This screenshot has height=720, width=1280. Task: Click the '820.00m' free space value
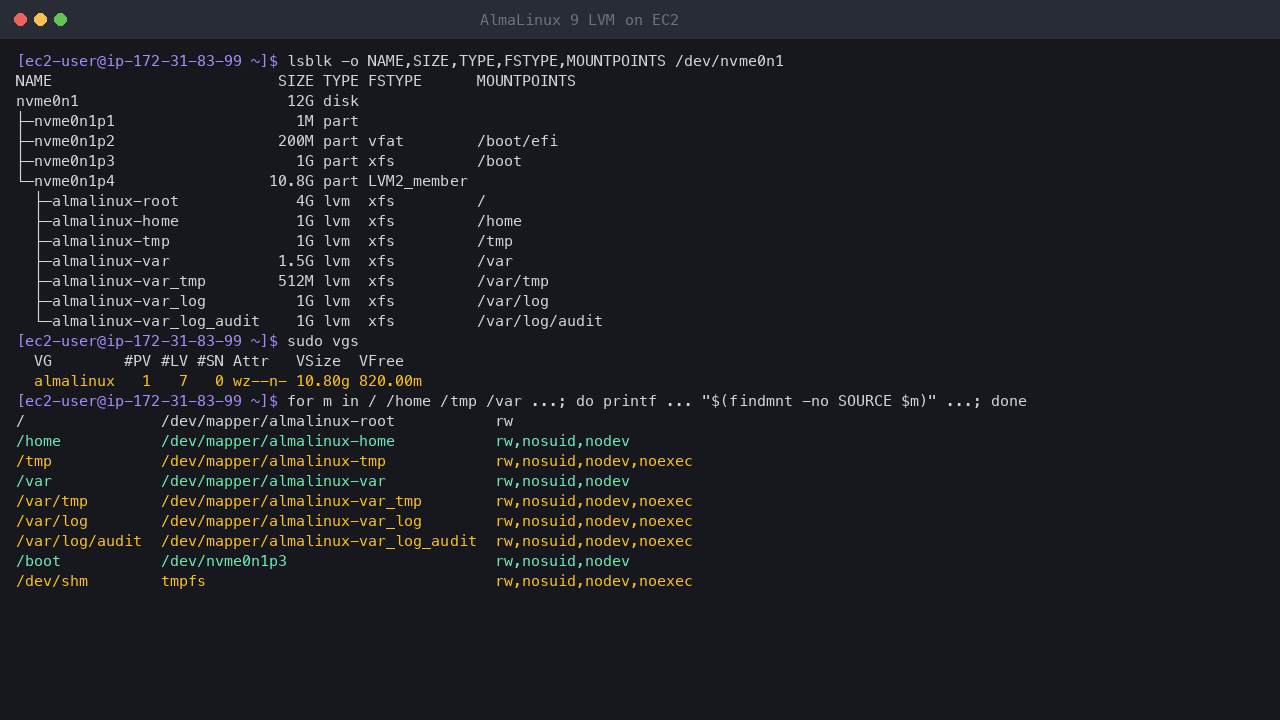(x=390, y=381)
